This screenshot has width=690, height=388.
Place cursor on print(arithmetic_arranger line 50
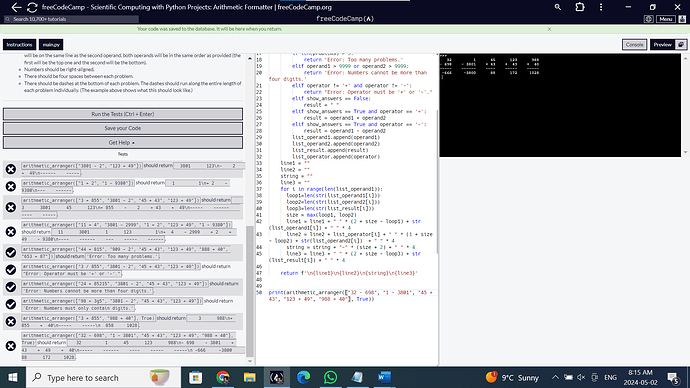(351, 296)
